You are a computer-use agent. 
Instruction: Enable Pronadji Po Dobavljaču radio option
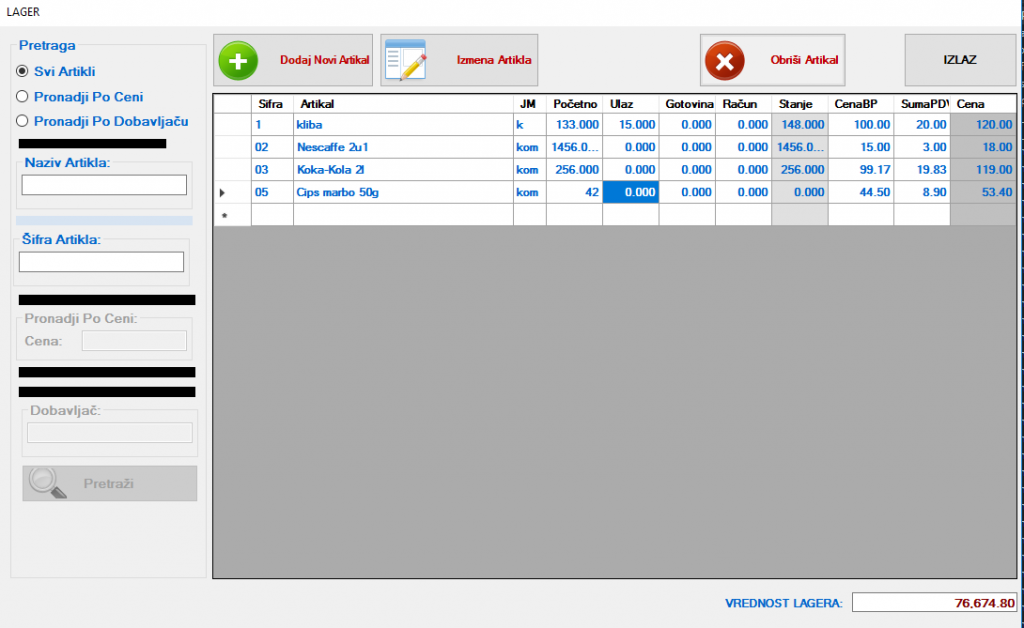click(x=22, y=121)
